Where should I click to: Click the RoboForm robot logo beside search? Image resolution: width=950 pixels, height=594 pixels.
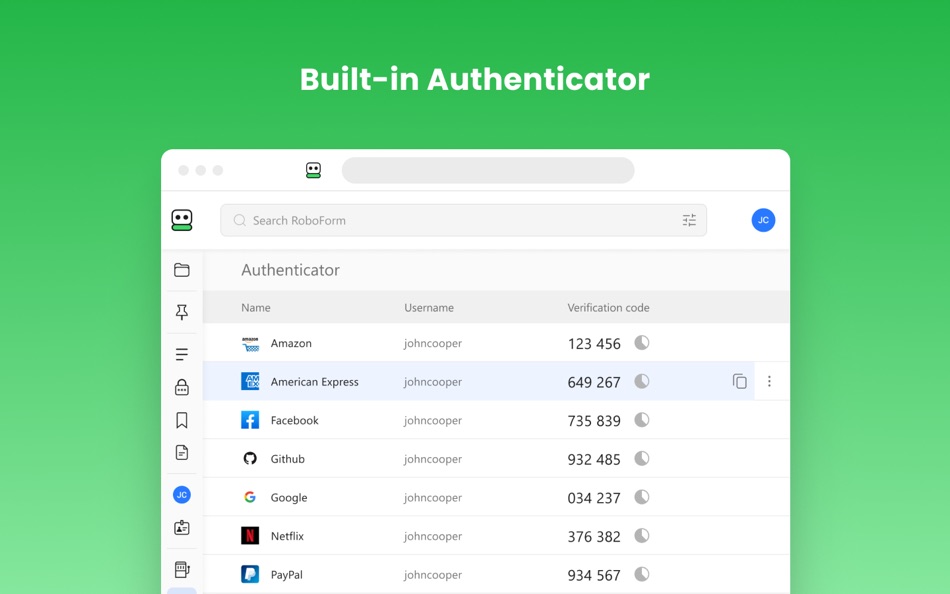(x=182, y=220)
